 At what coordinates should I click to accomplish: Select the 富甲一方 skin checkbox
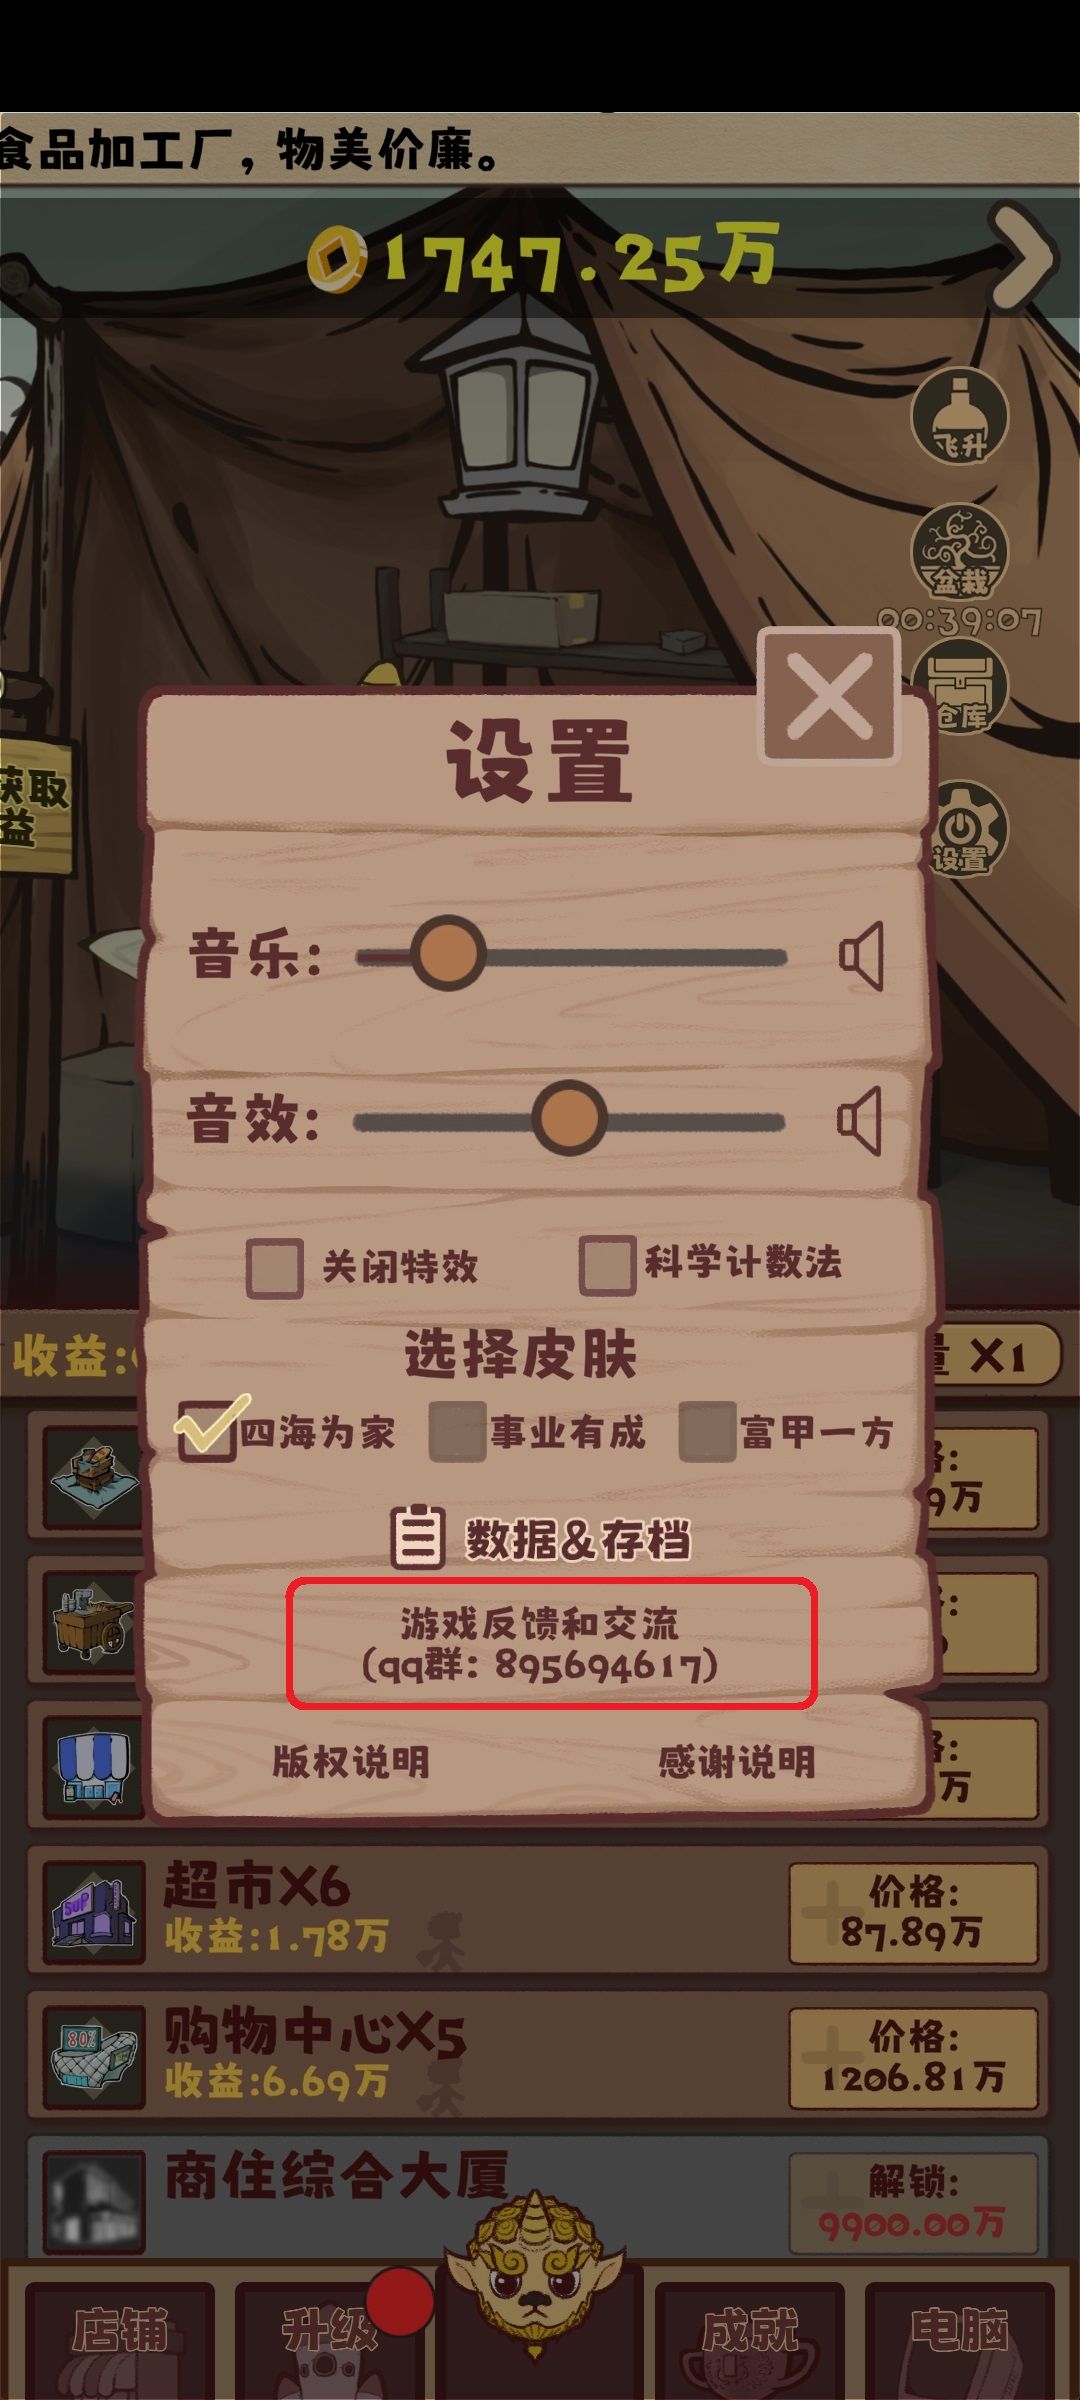coord(707,1431)
